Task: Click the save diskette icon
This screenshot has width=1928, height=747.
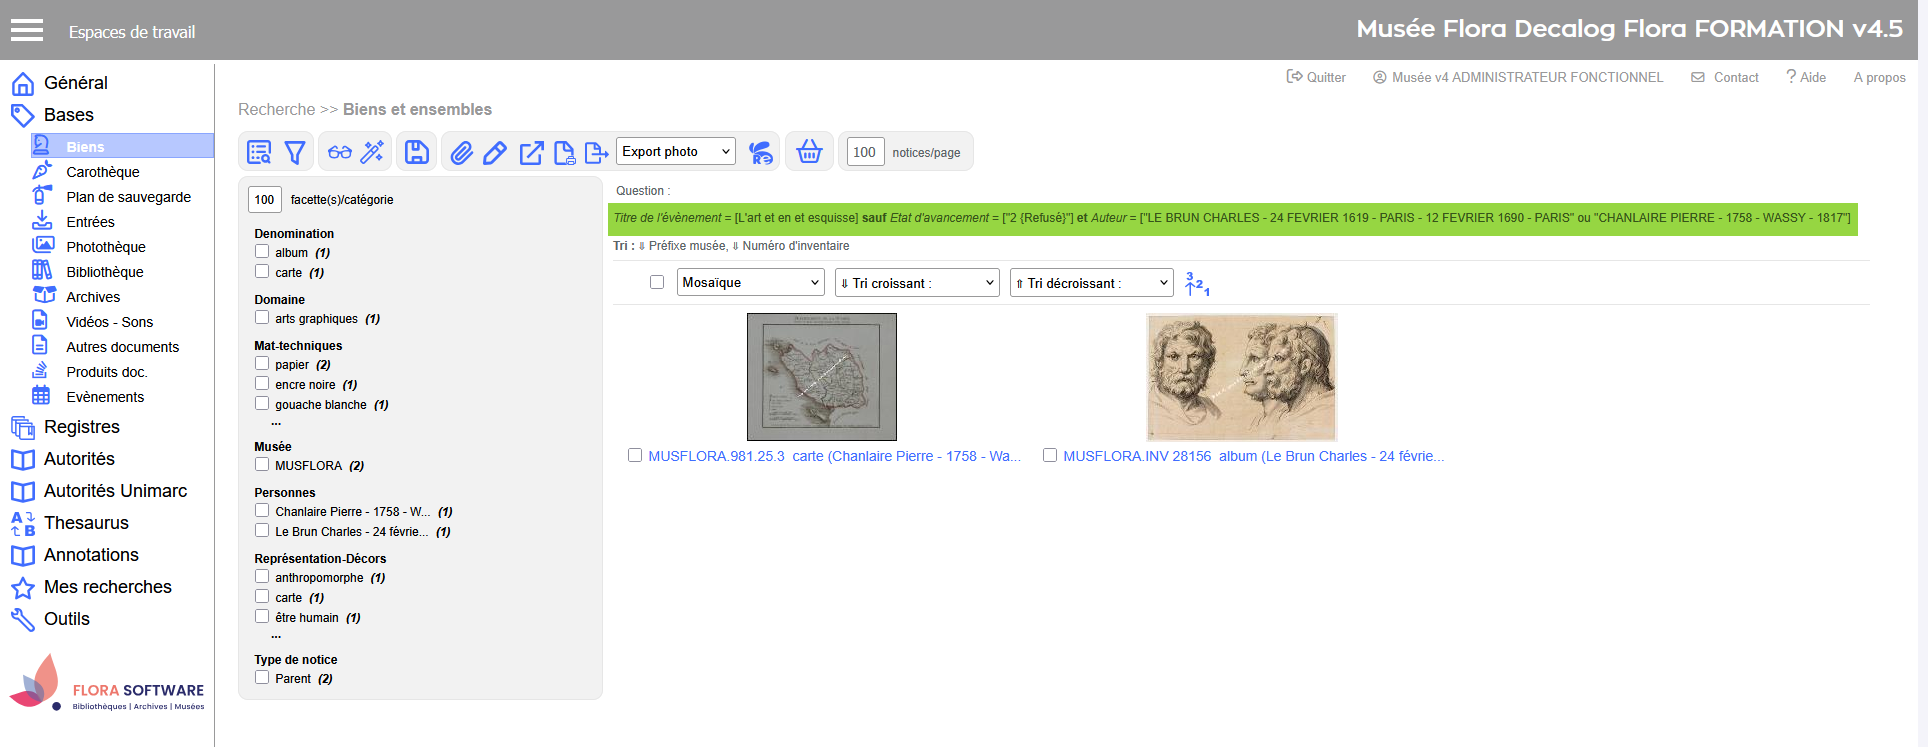Action: click(417, 152)
